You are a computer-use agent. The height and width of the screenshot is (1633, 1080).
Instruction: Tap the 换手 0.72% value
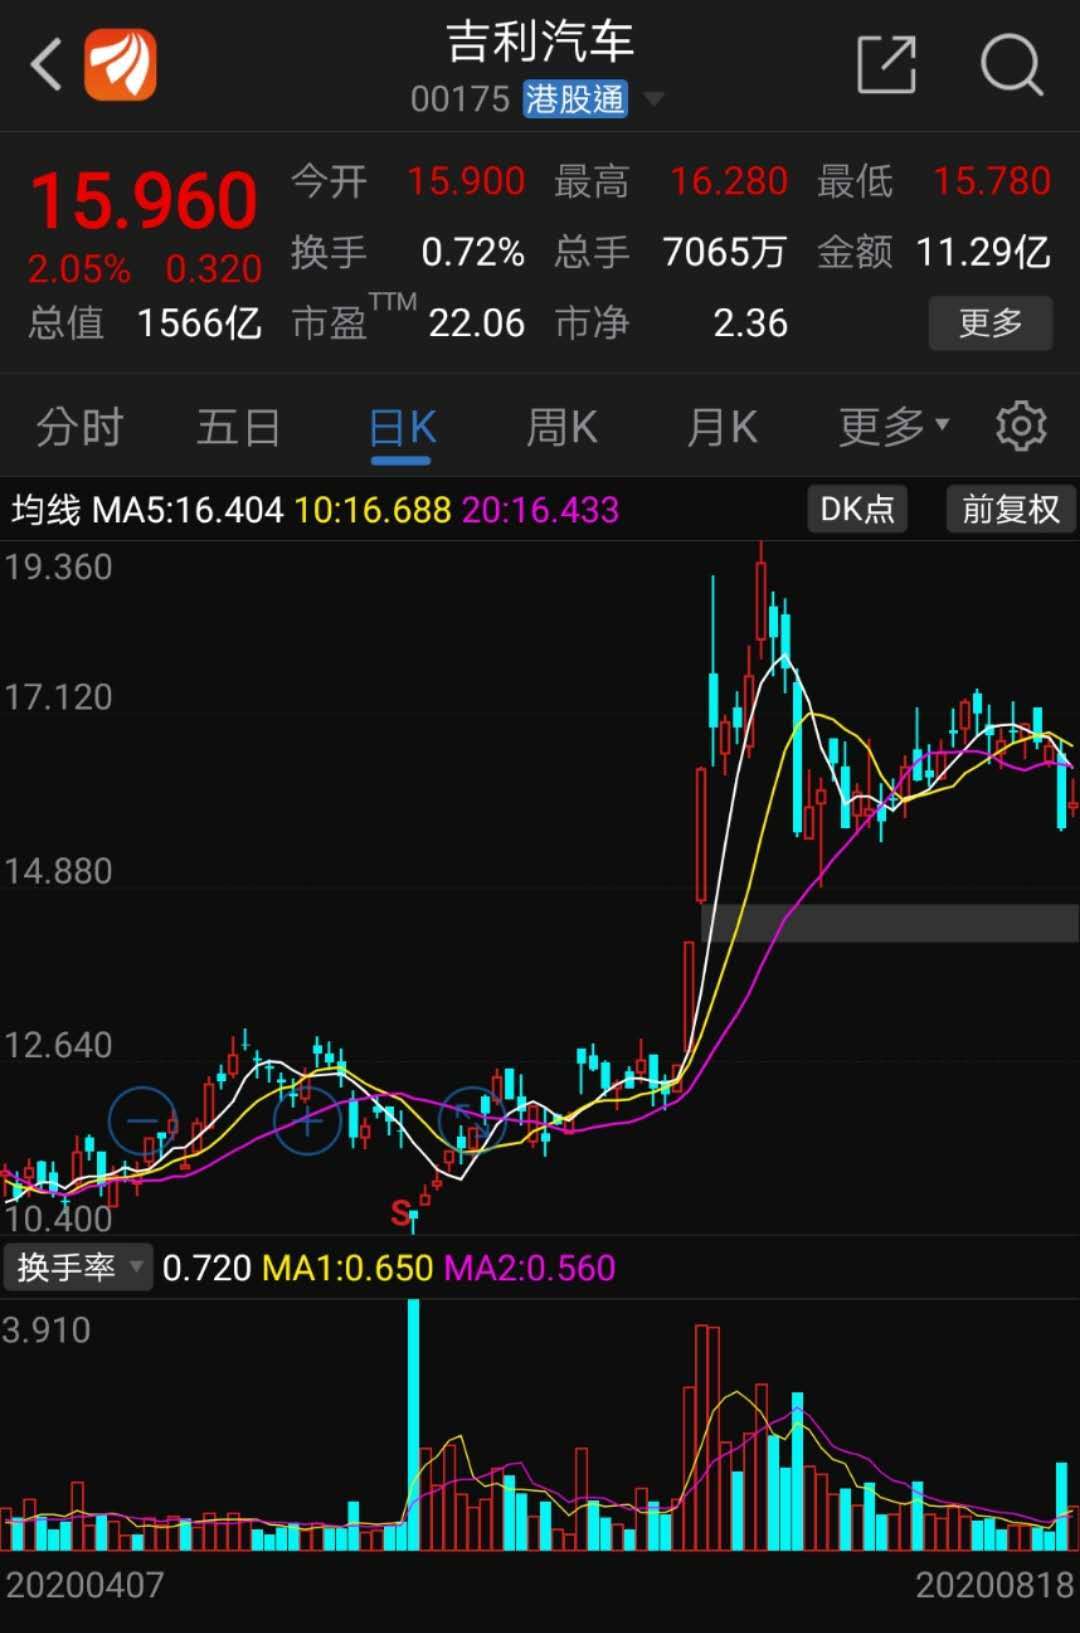[x=473, y=252]
